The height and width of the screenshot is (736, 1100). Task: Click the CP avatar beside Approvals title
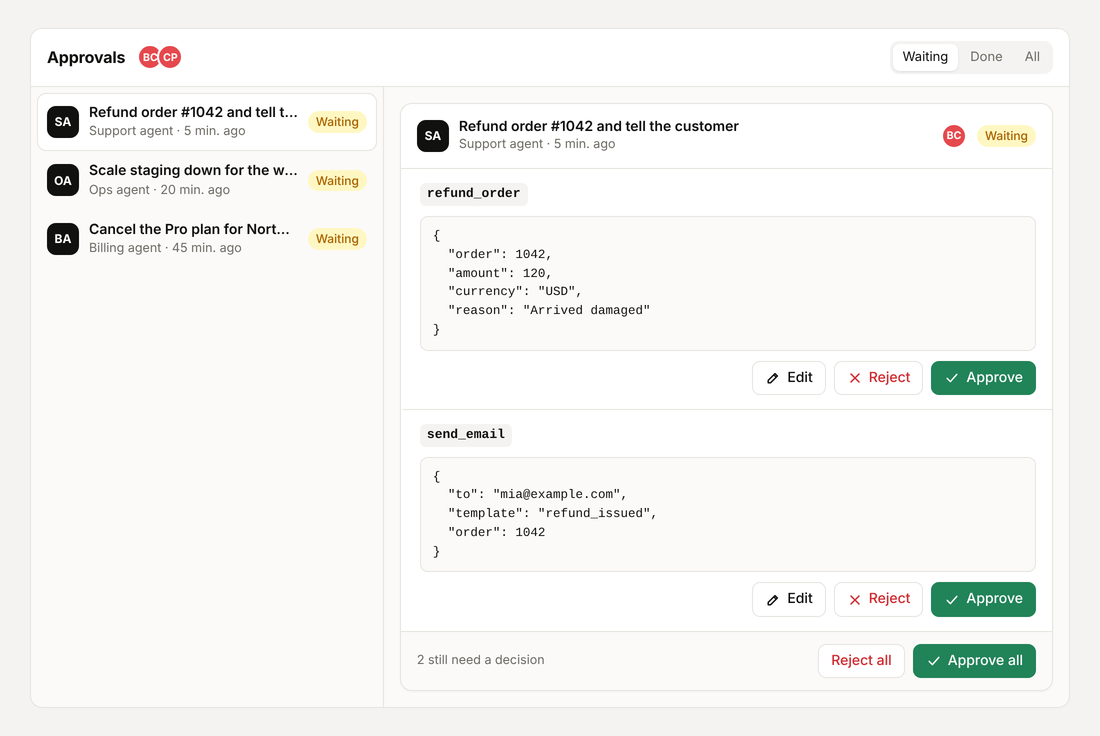(x=170, y=58)
